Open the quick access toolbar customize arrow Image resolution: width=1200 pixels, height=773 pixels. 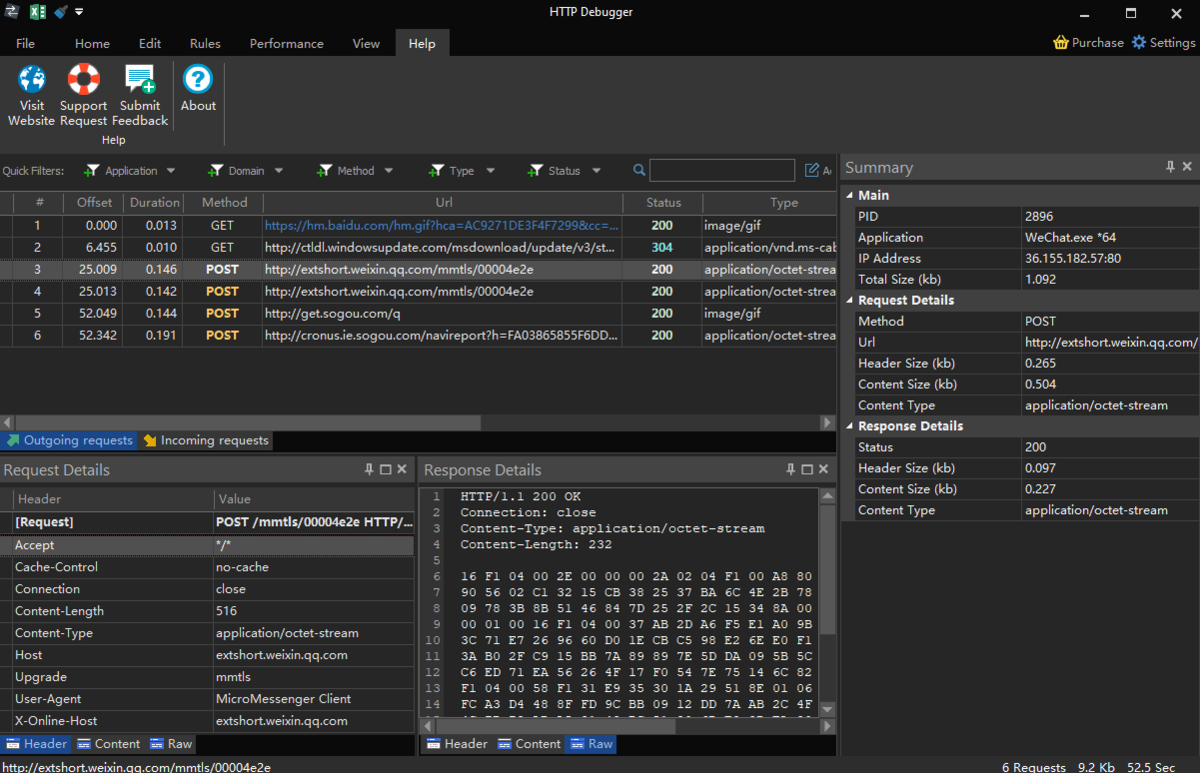(x=79, y=12)
